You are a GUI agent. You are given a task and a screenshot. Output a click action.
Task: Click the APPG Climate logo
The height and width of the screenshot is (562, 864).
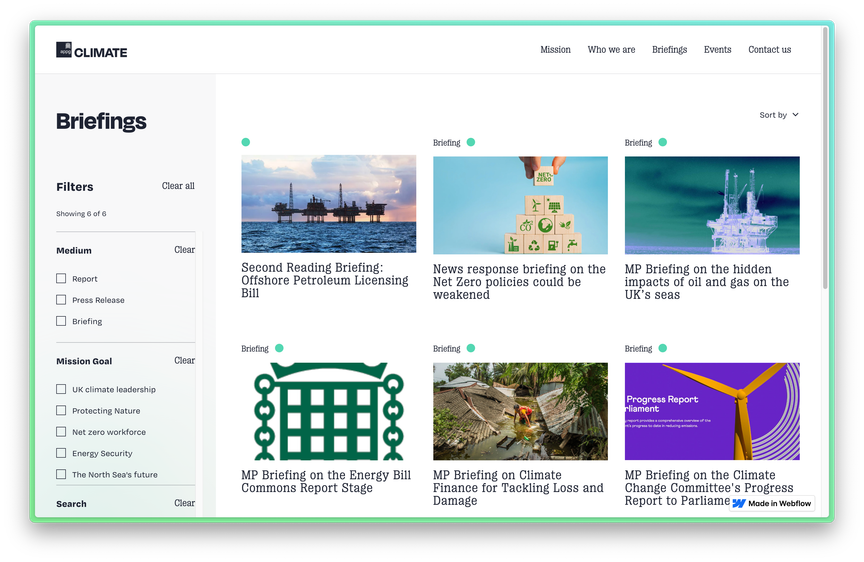pyautogui.click(x=91, y=50)
